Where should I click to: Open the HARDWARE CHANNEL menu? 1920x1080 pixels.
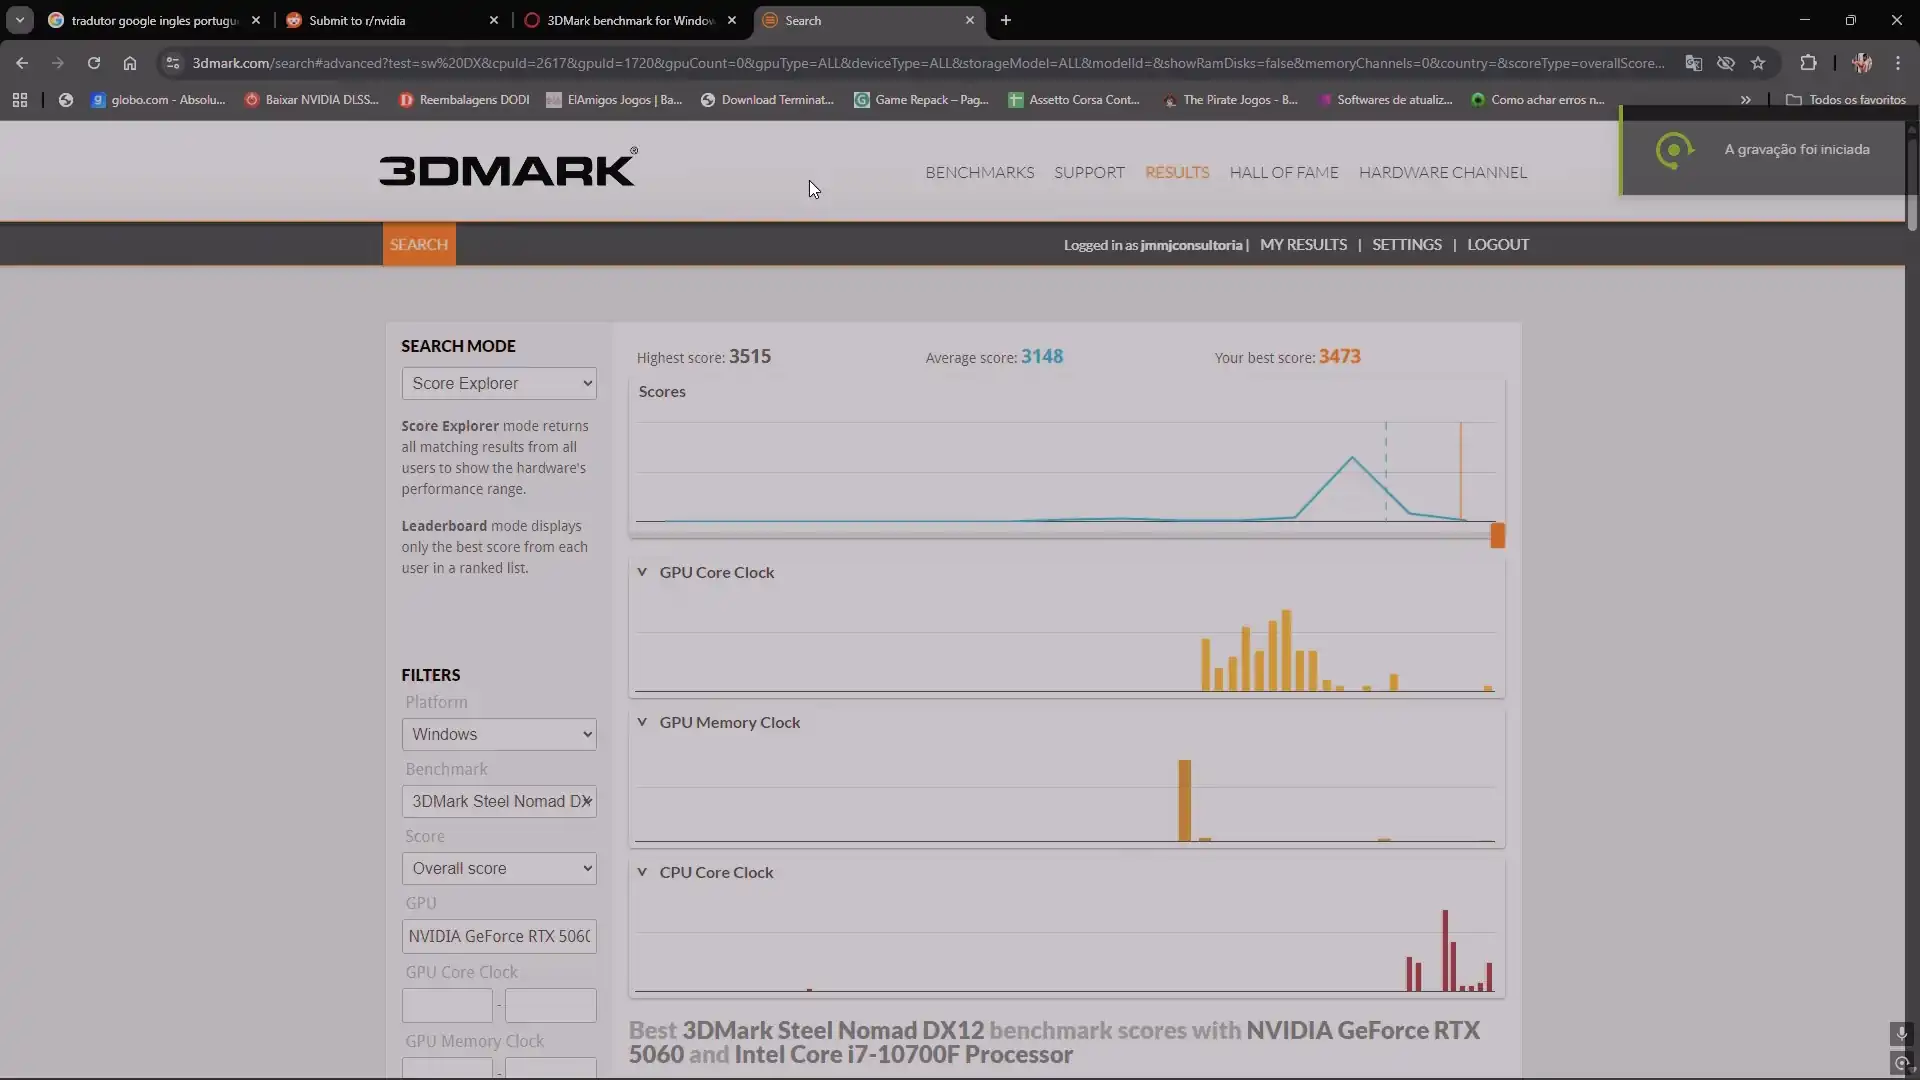1442,173
